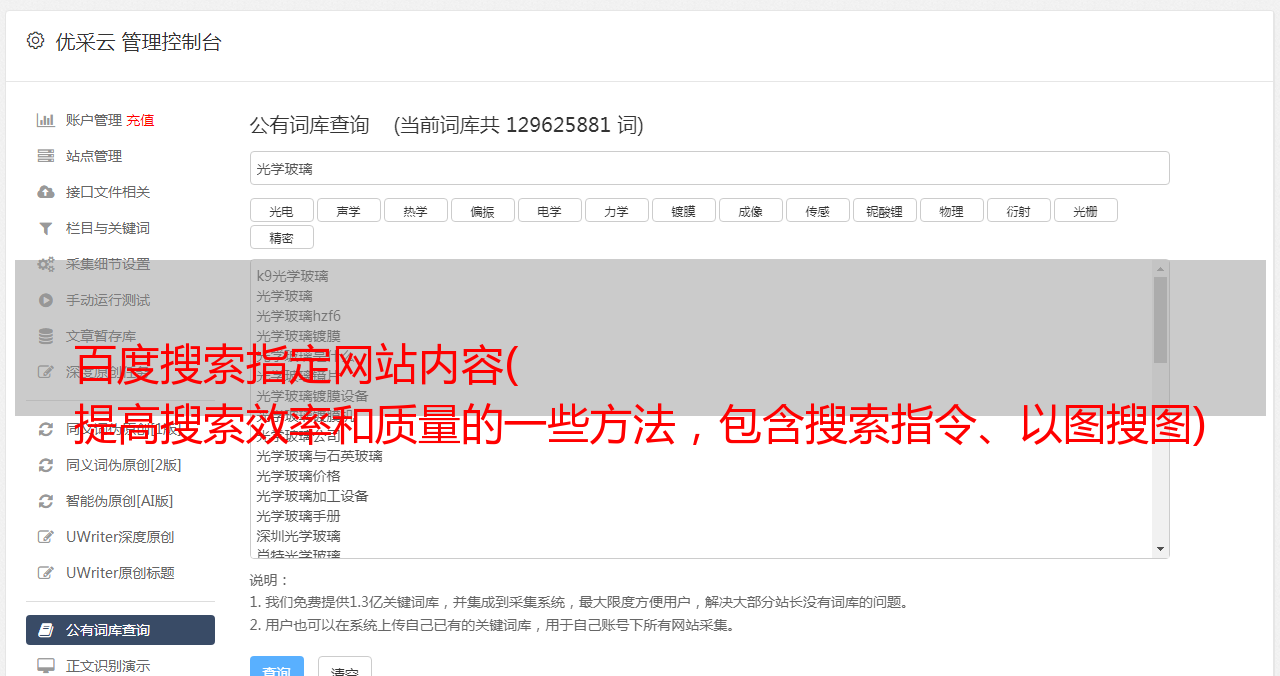The width and height of the screenshot is (1280, 676).
Task: Select the 物理 tag button
Action: click(x=951, y=210)
